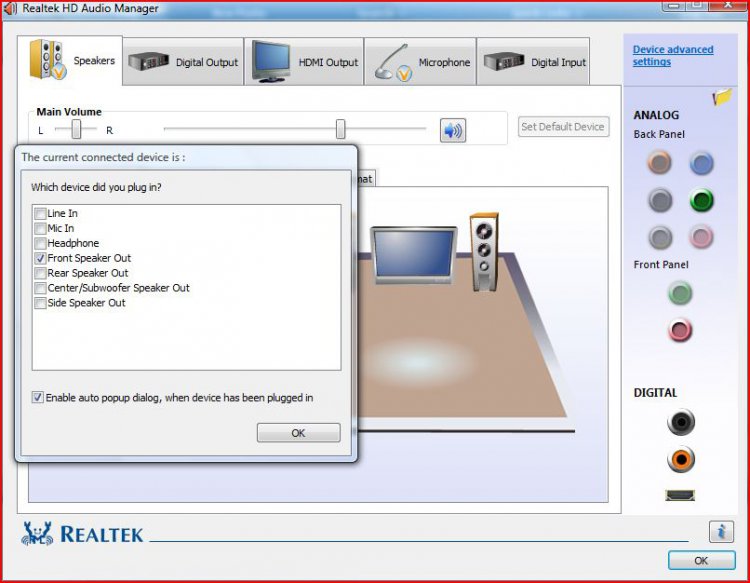This screenshot has height=583, width=750.
Task: Open Device advanced settings link
Action: pyautogui.click(x=673, y=55)
